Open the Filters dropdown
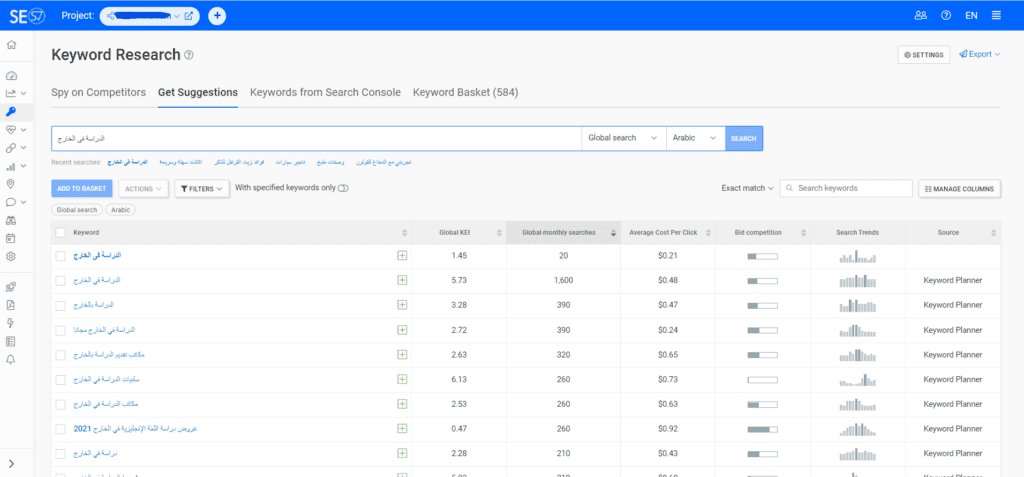This screenshot has height=477, width=1024. click(x=202, y=189)
